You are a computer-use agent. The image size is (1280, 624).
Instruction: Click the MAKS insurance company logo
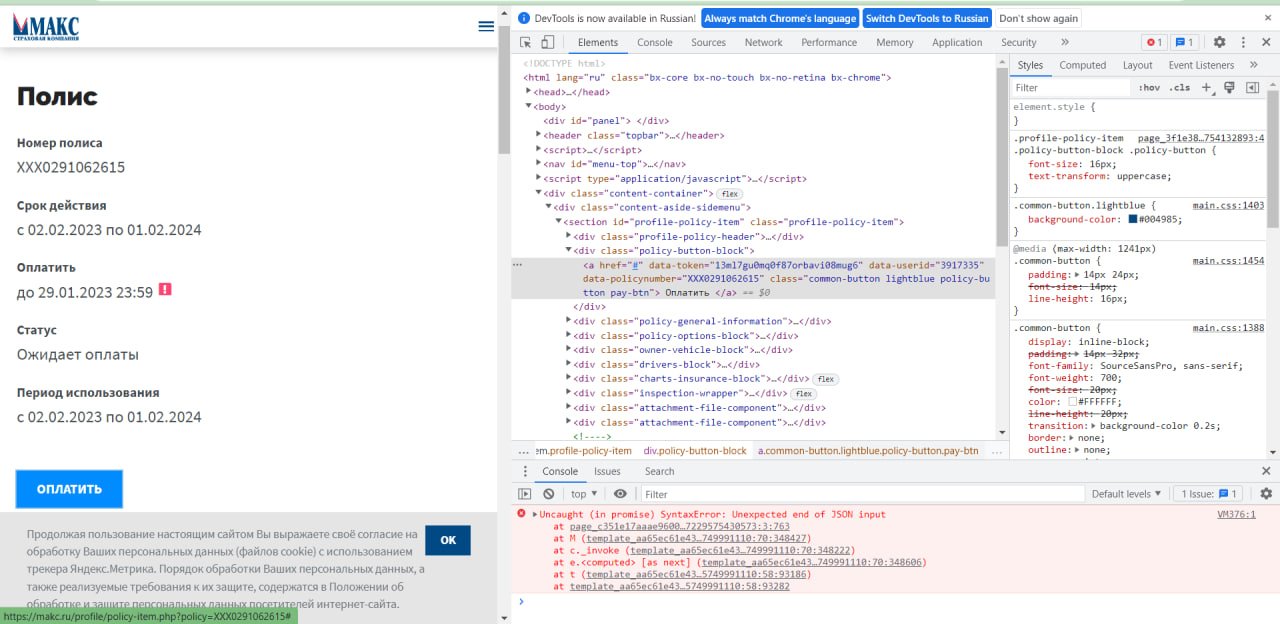coord(46,26)
